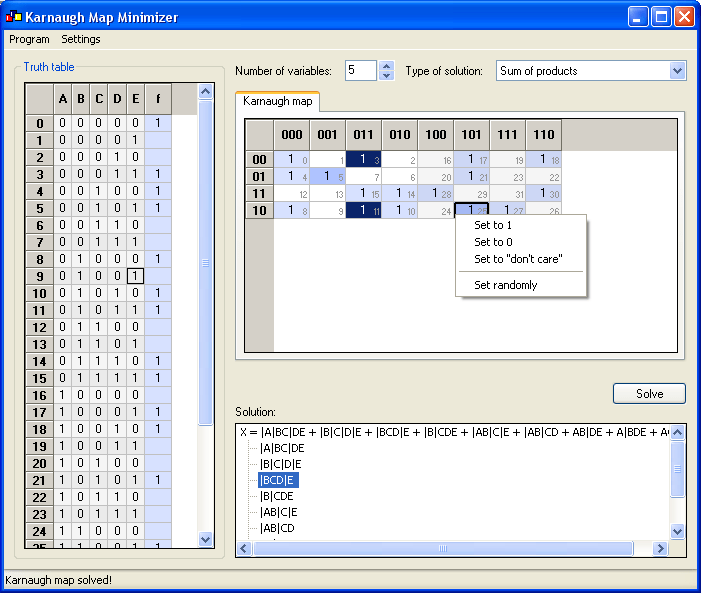The height and width of the screenshot is (593, 701).
Task: Select the |AB|CD solution term
Action: 278,528
